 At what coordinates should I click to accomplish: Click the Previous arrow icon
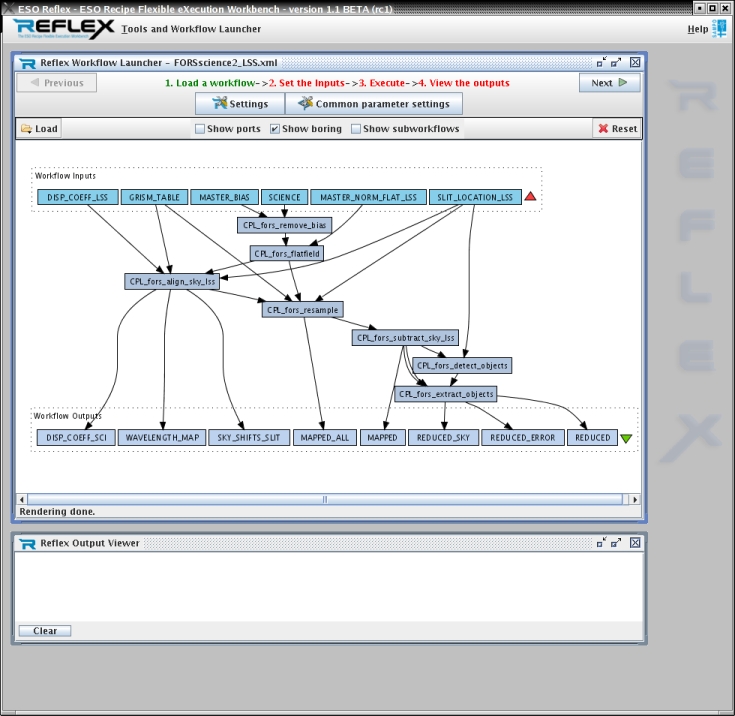(35, 83)
